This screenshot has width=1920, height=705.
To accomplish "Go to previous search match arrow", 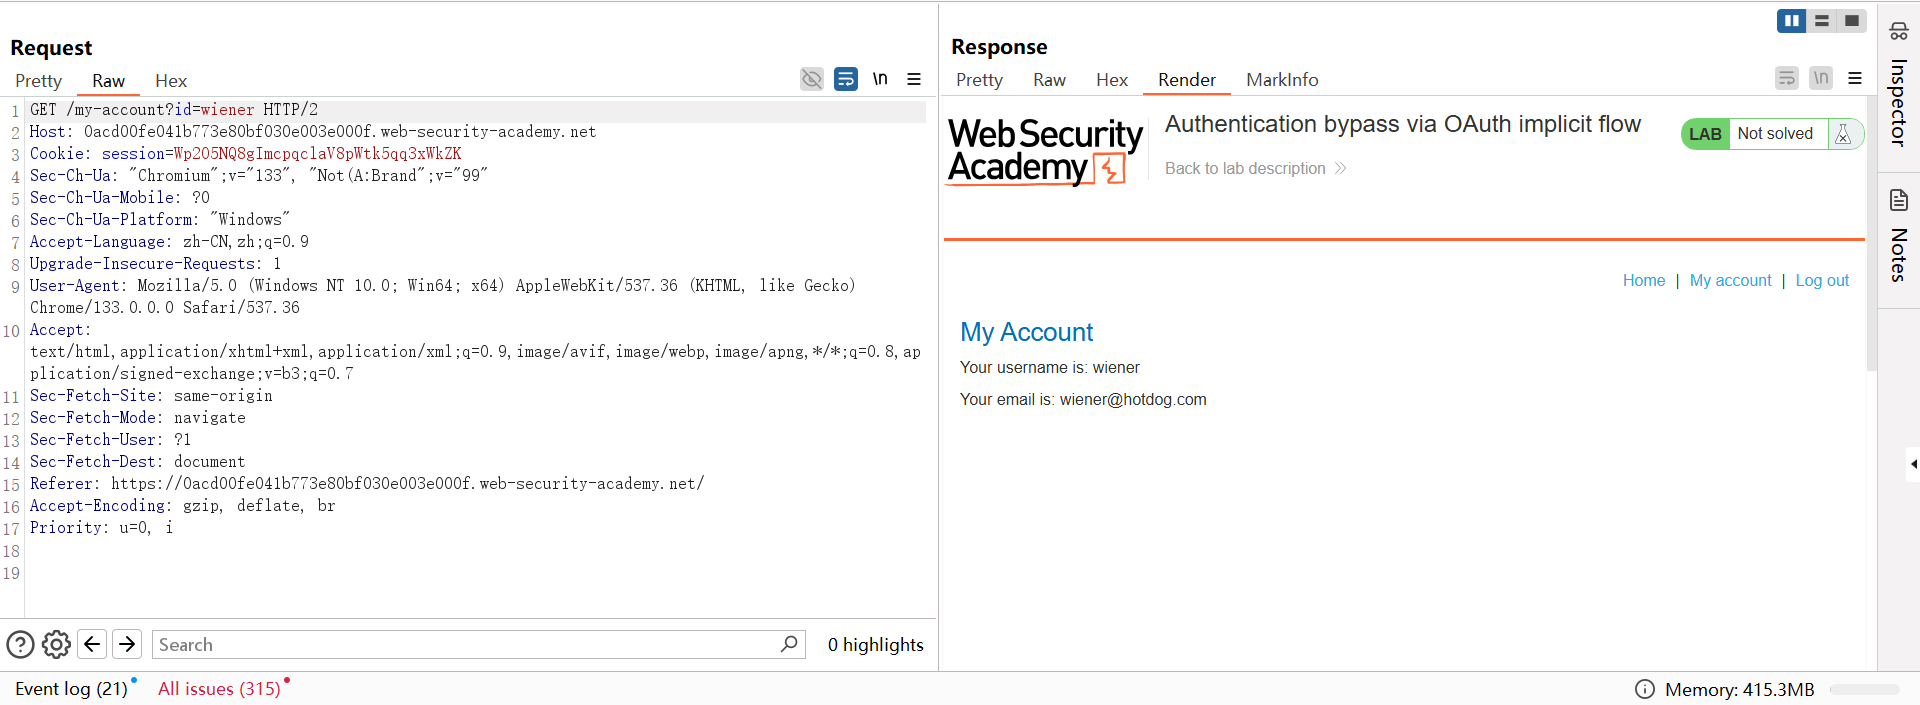I will [92, 644].
